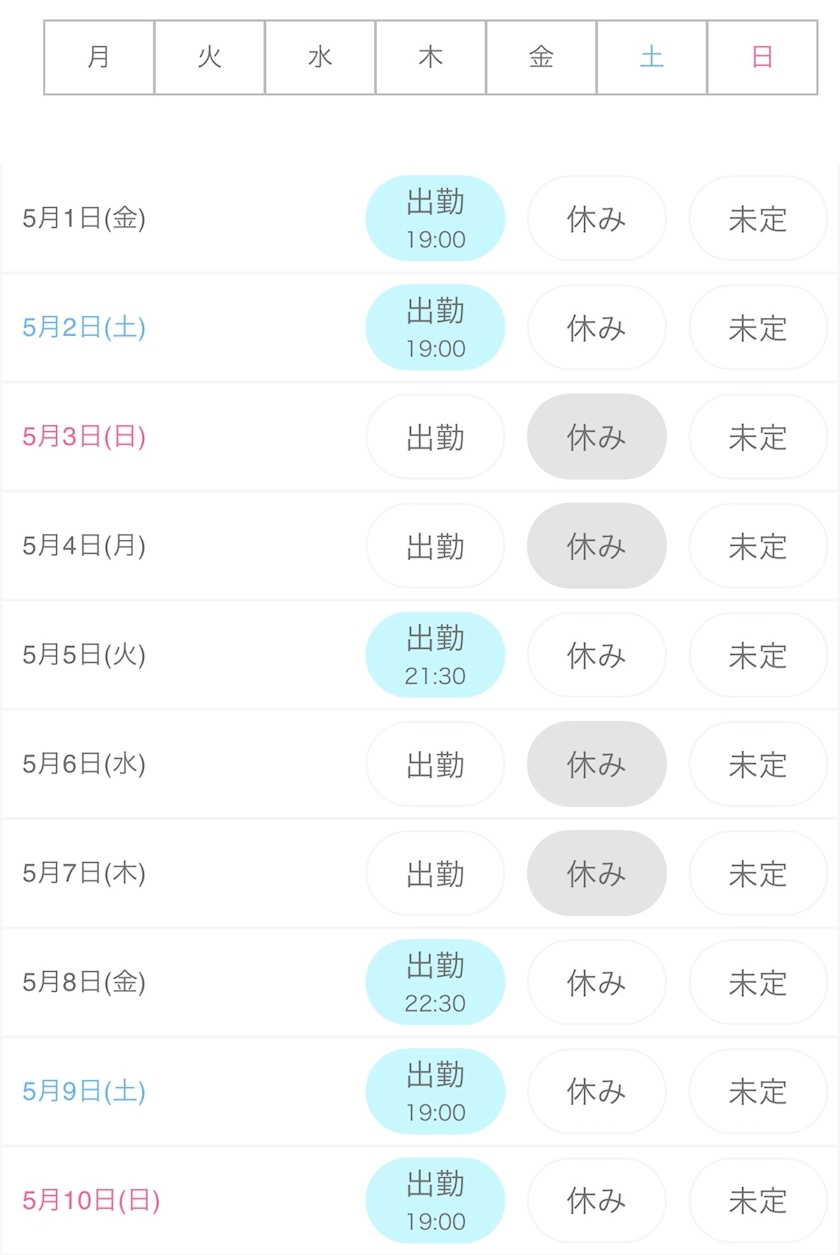Click 出勤 22:30 button for 5月8日

435,982
